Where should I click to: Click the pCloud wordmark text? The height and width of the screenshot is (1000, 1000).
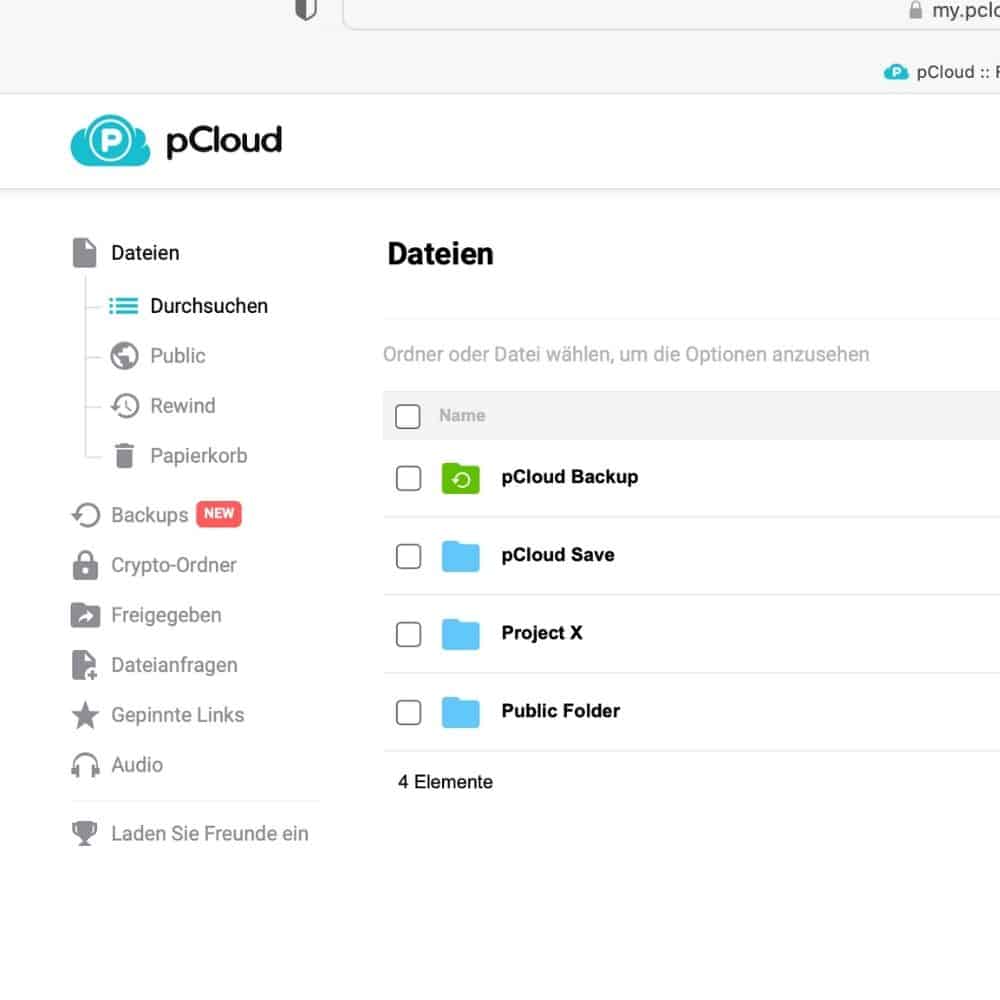[224, 141]
